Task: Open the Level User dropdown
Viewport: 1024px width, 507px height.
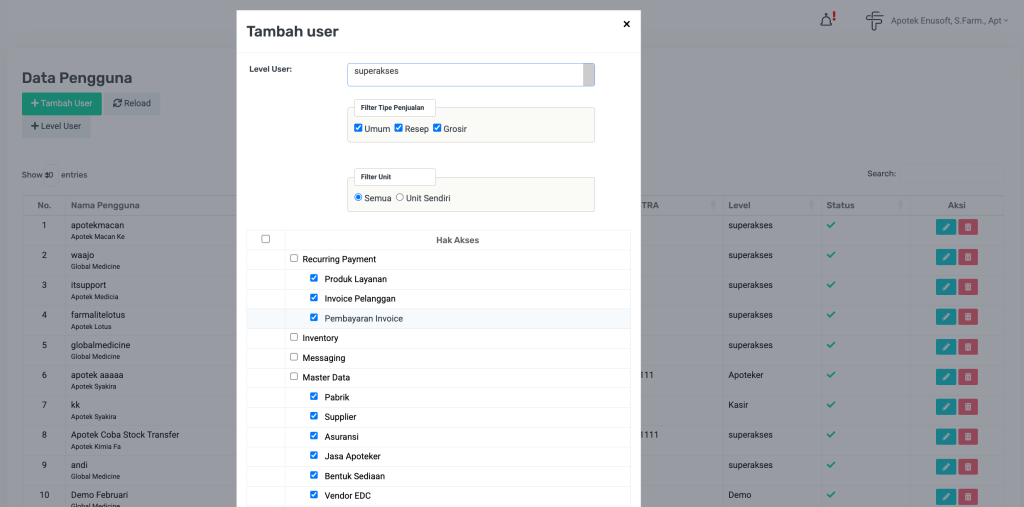Action: pos(470,75)
